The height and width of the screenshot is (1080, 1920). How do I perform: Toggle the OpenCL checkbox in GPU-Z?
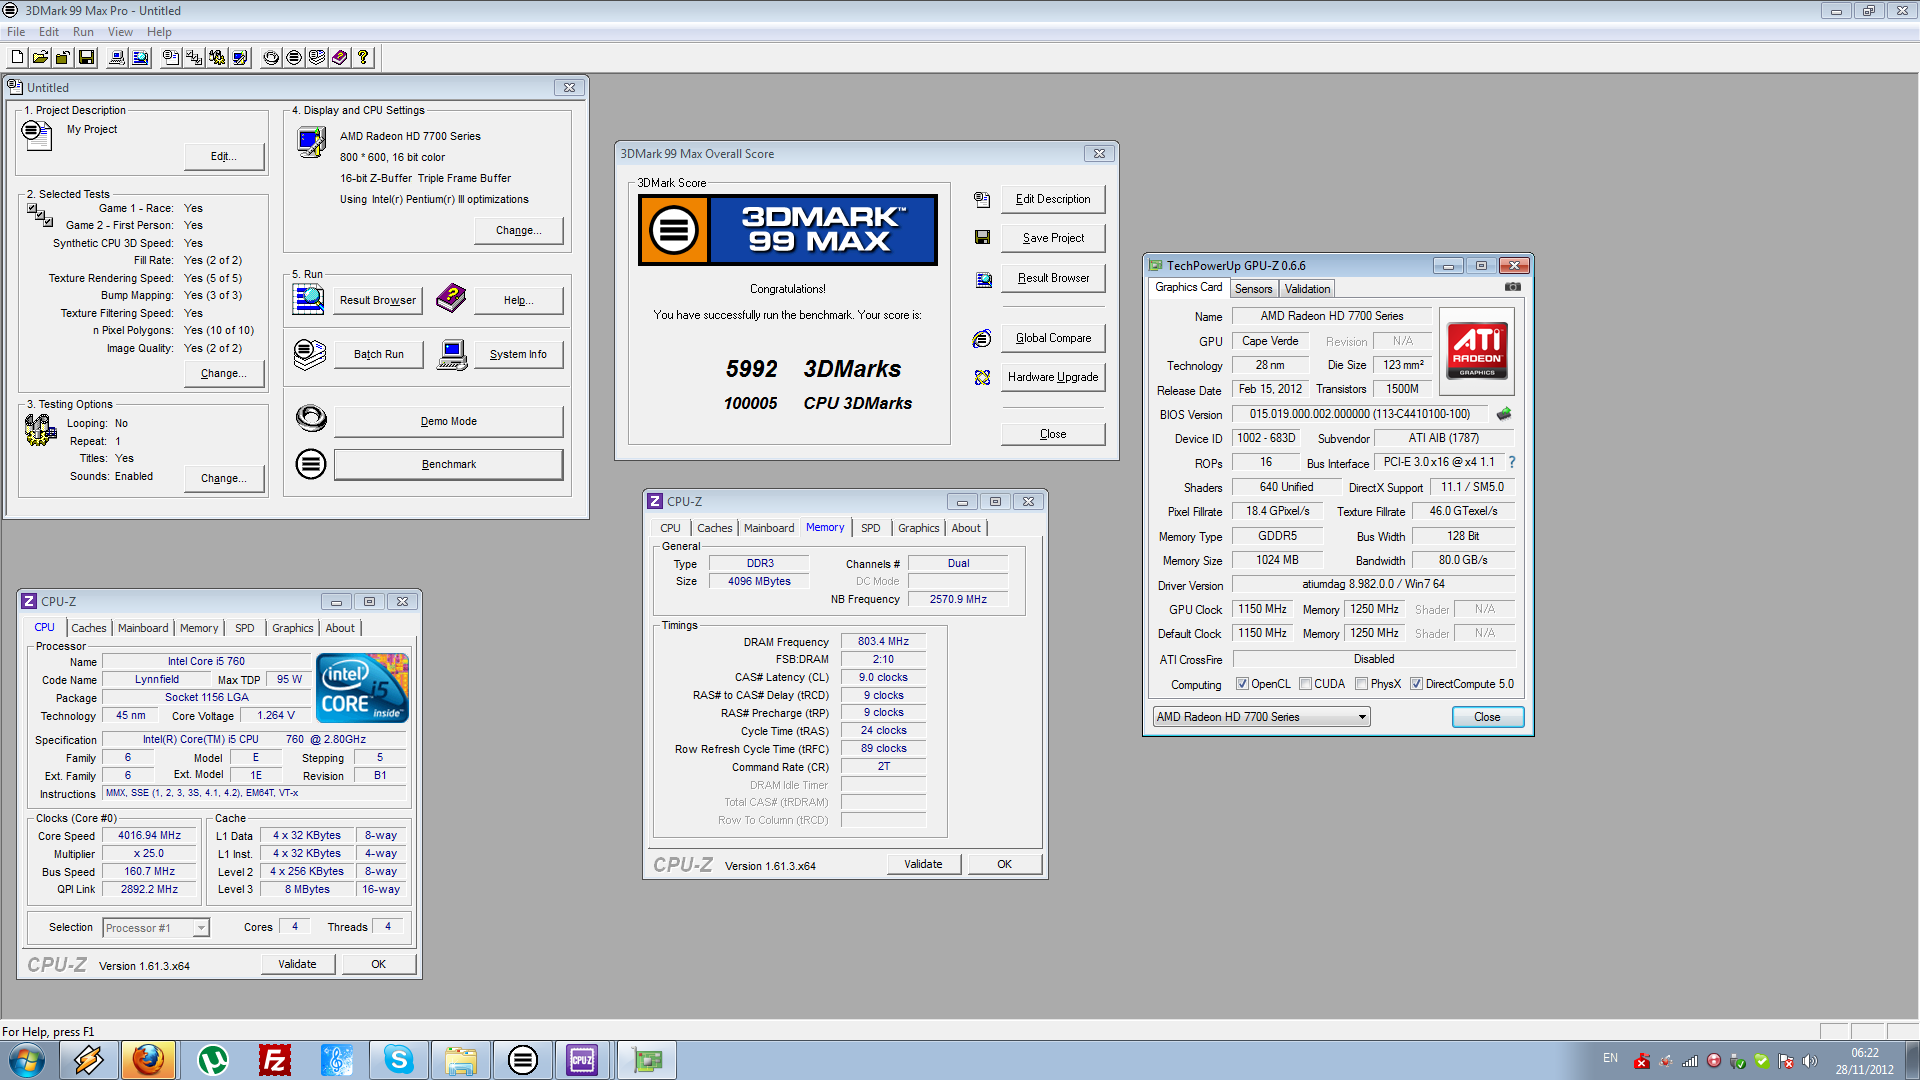(x=1242, y=684)
